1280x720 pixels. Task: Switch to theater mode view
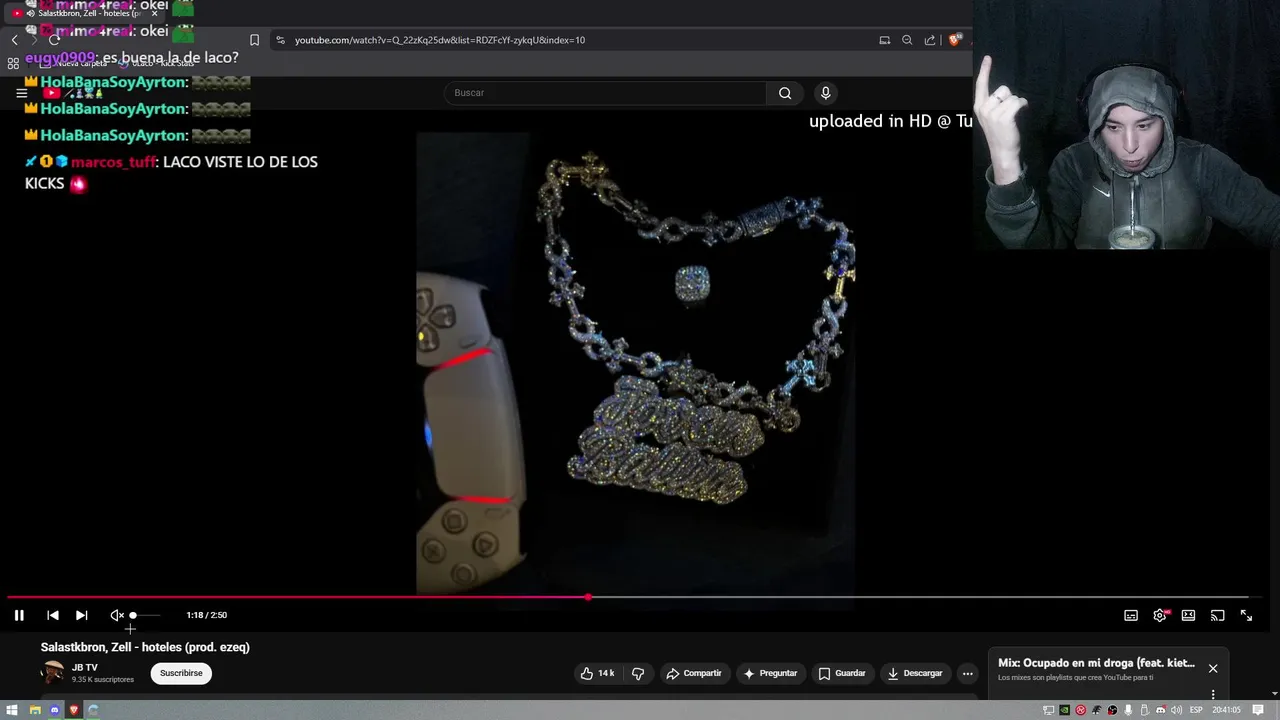pyautogui.click(x=1188, y=615)
